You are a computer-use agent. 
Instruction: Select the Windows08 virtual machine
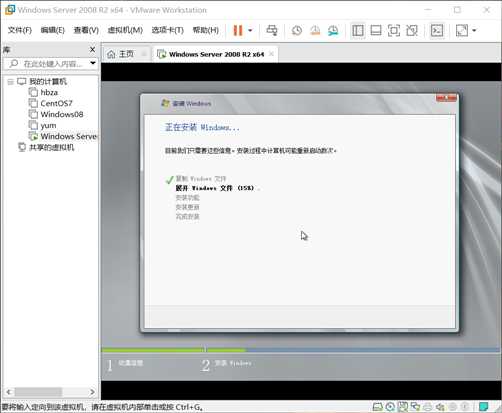click(x=62, y=114)
